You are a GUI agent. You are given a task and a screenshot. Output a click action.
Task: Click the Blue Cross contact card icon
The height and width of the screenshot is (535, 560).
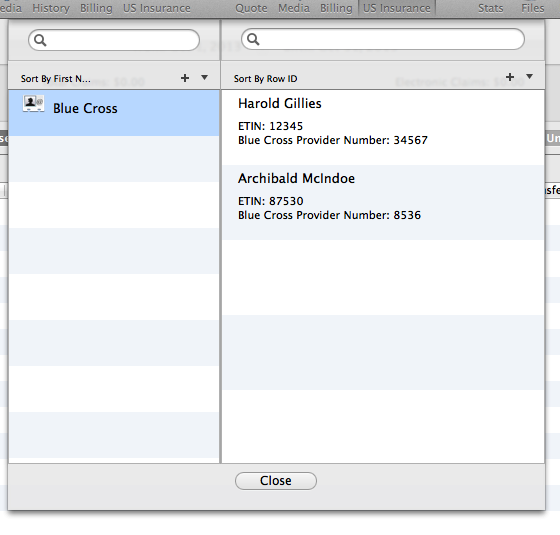[x=33, y=104]
